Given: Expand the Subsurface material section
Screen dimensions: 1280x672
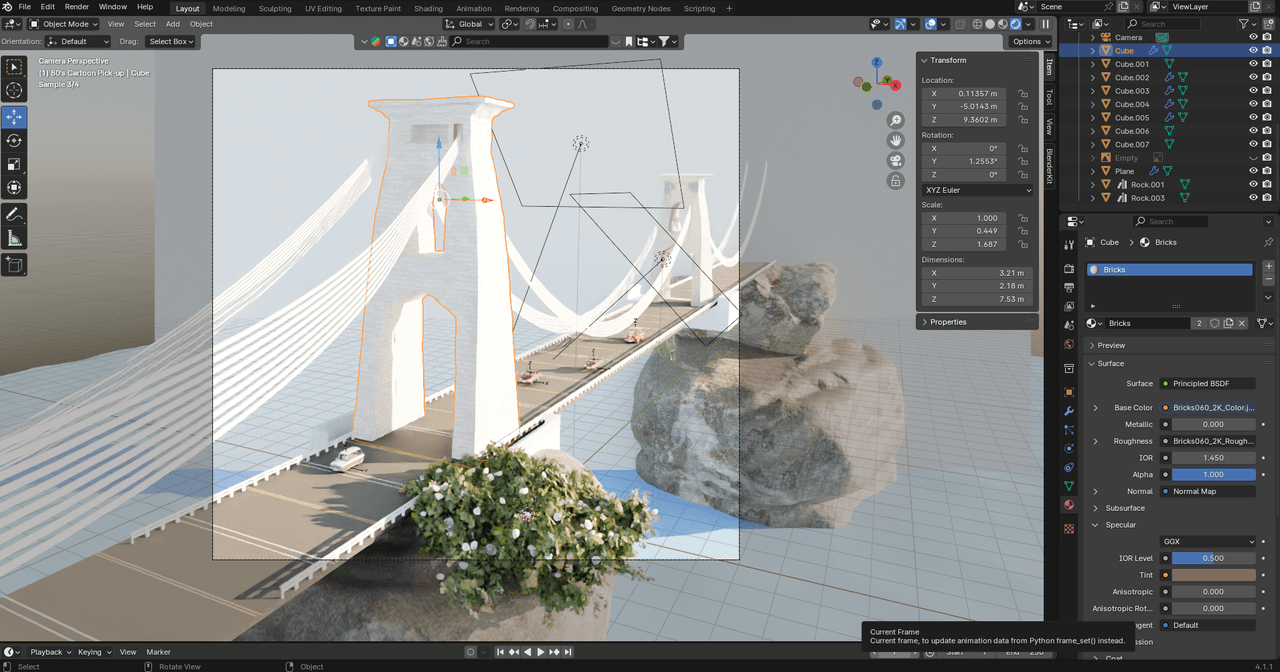Looking at the screenshot, I should point(1124,508).
